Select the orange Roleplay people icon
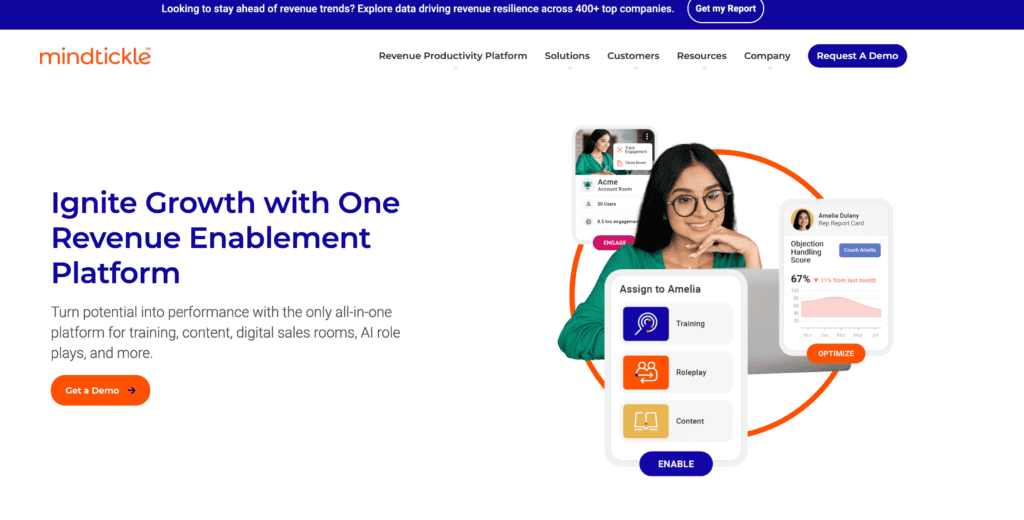The height and width of the screenshot is (520, 1024). pyautogui.click(x=645, y=372)
